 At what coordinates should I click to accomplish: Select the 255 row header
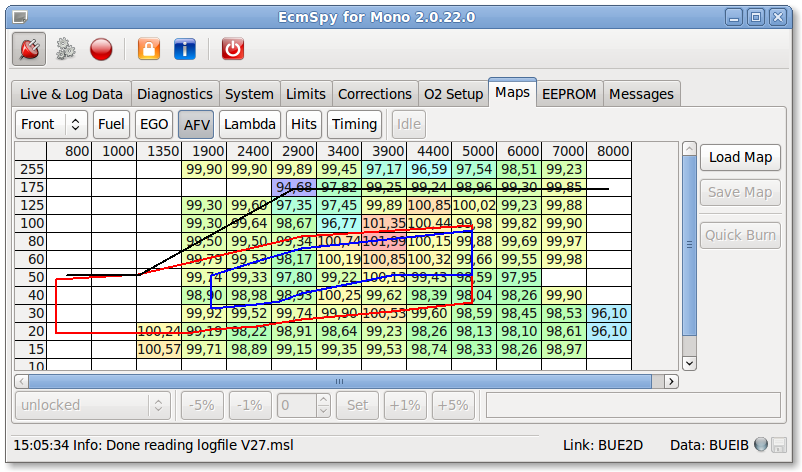pos(31,169)
